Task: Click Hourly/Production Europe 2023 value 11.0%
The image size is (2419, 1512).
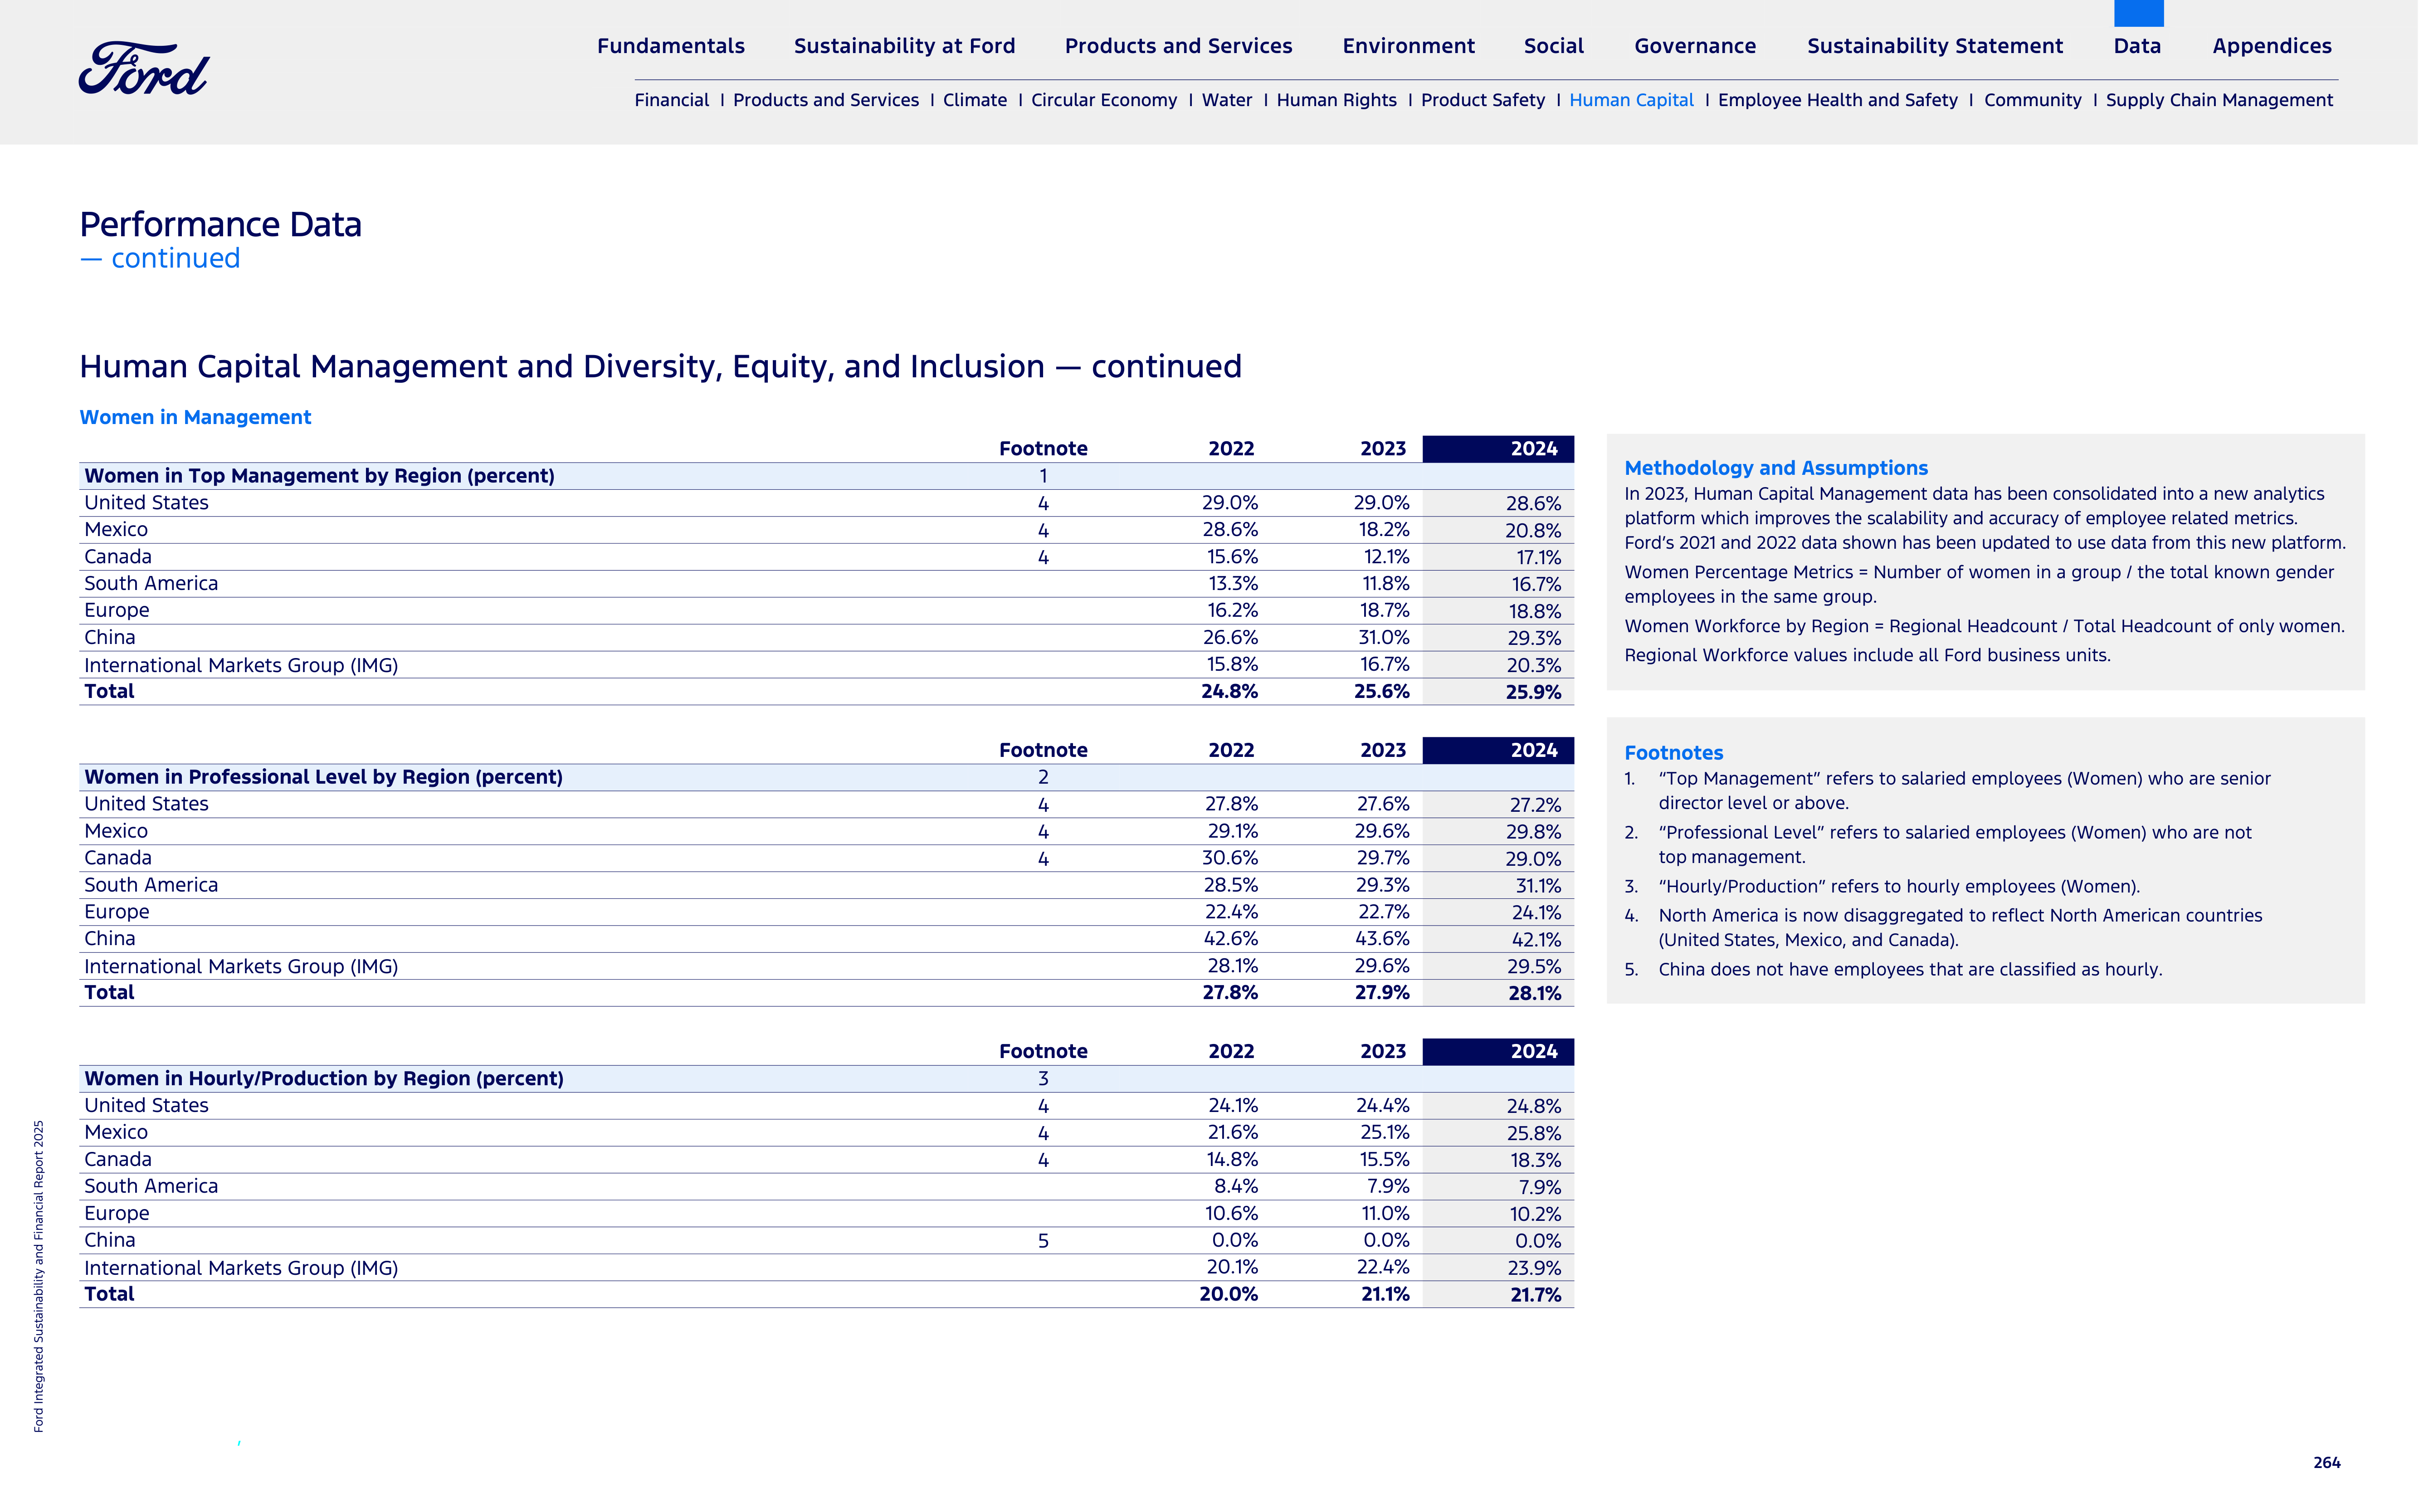Action: tap(1385, 1213)
